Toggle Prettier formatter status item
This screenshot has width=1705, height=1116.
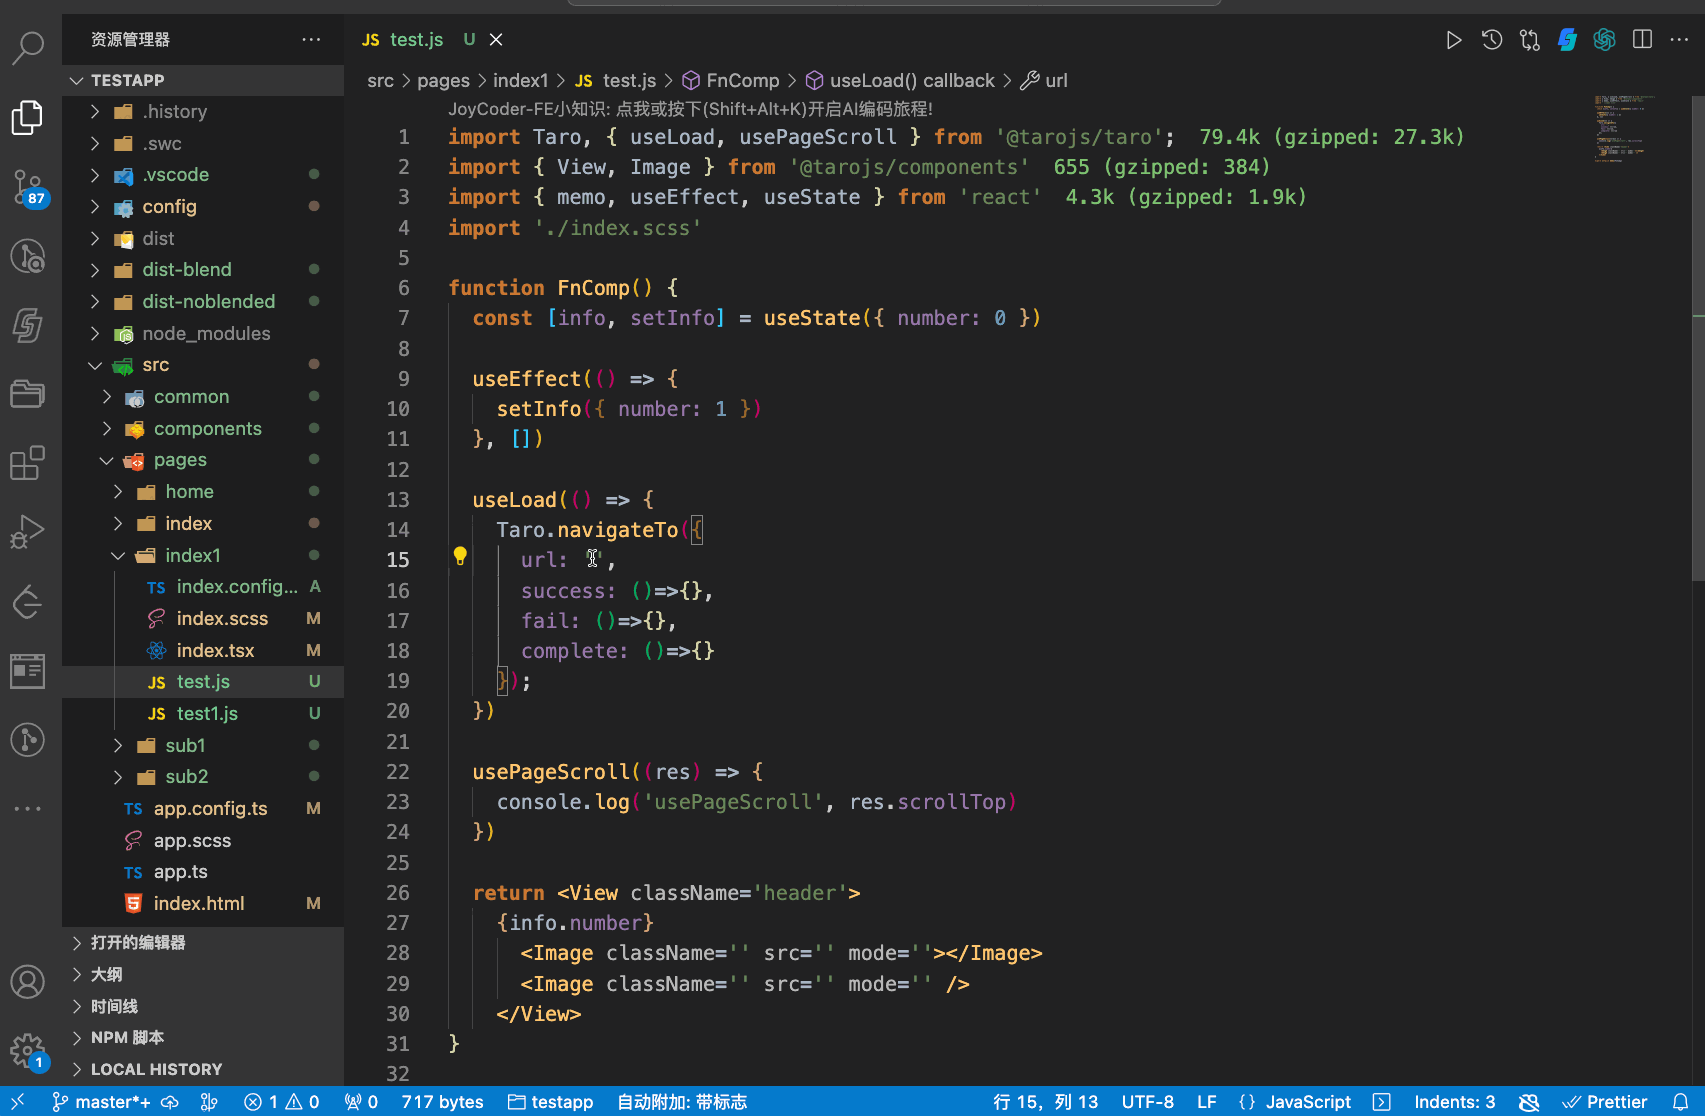pos(1605,1101)
